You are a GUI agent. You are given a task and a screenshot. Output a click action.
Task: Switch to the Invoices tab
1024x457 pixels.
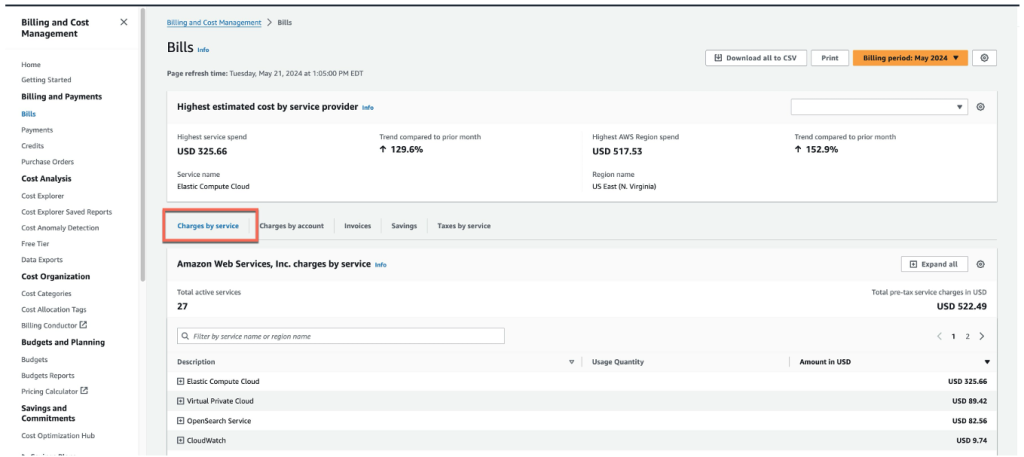click(357, 226)
